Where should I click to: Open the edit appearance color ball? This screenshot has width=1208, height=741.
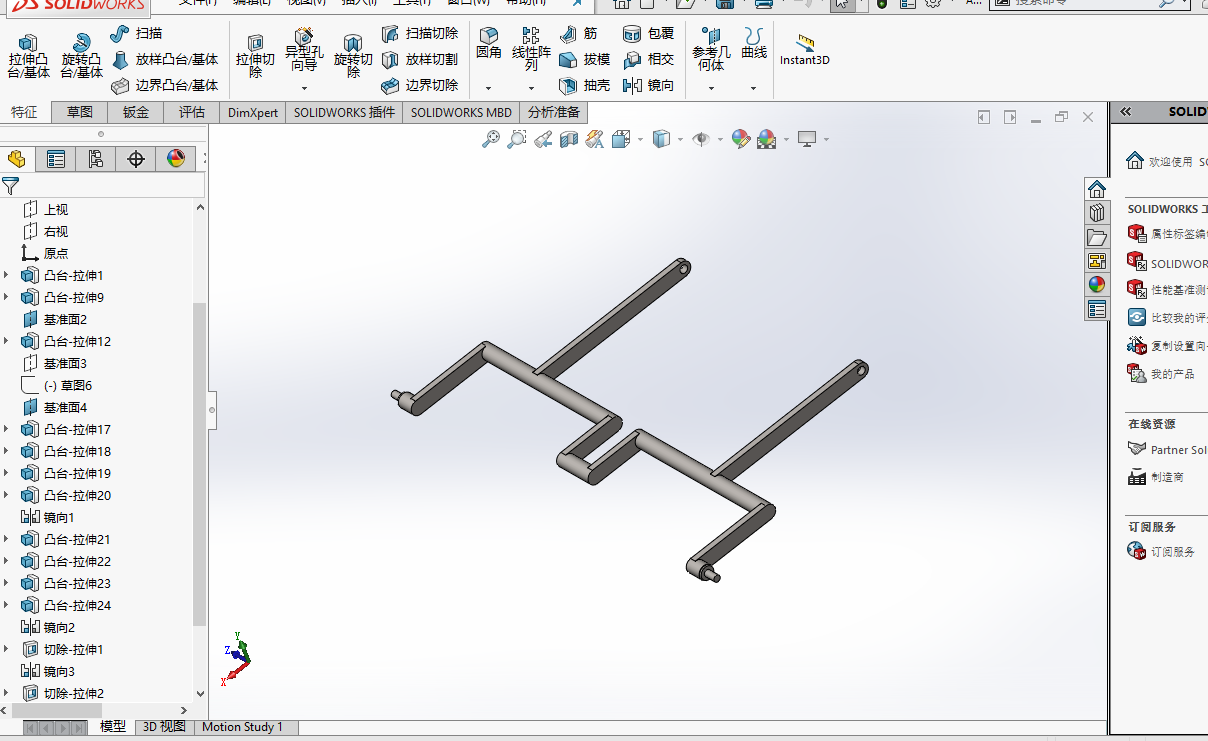[740, 139]
